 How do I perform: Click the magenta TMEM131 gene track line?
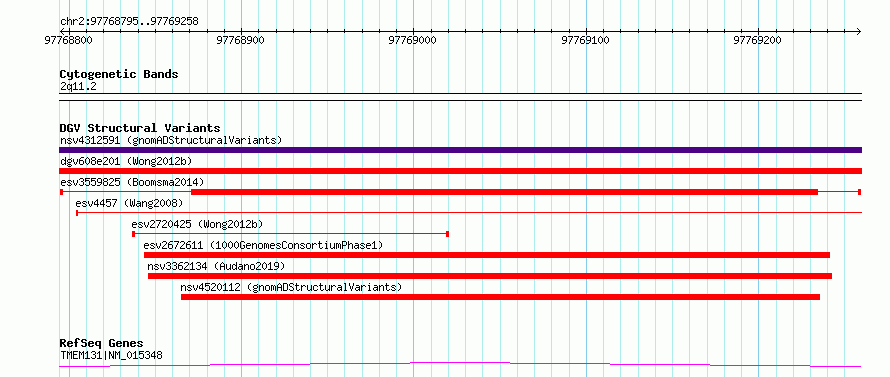point(460,365)
